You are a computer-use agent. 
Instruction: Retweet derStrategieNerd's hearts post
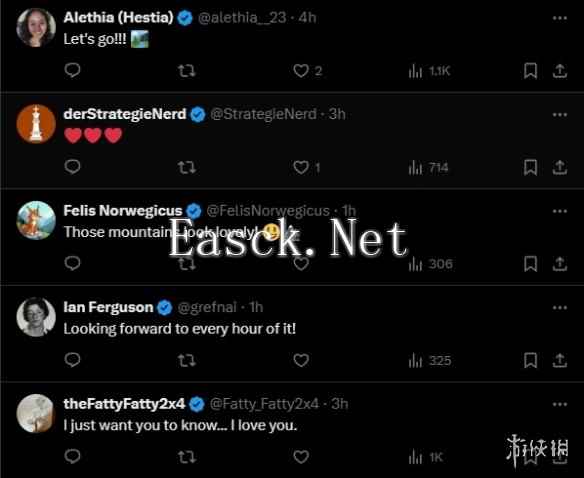(187, 167)
